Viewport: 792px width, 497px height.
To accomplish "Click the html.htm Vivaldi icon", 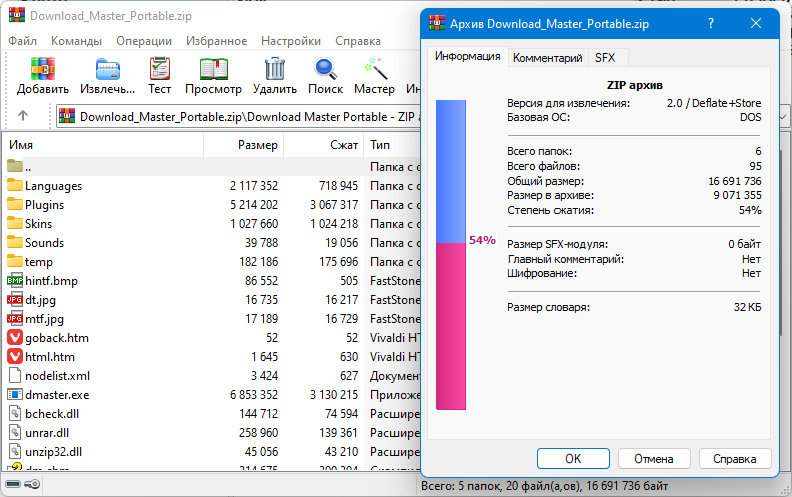I will click(15, 357).
